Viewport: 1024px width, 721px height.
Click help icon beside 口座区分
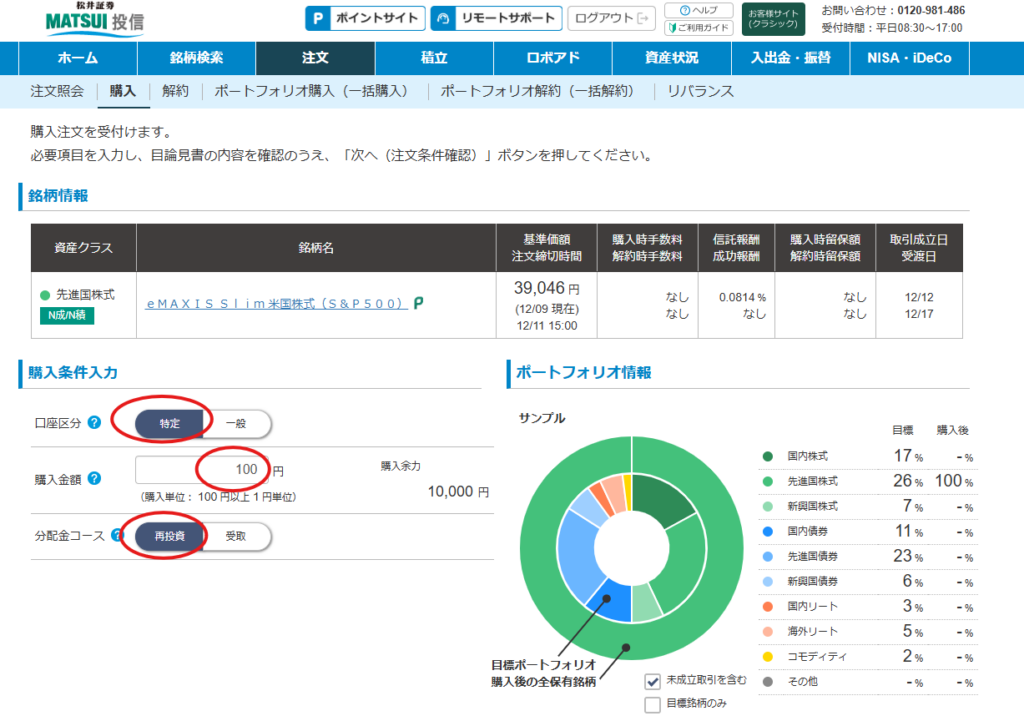pos(94,422)
